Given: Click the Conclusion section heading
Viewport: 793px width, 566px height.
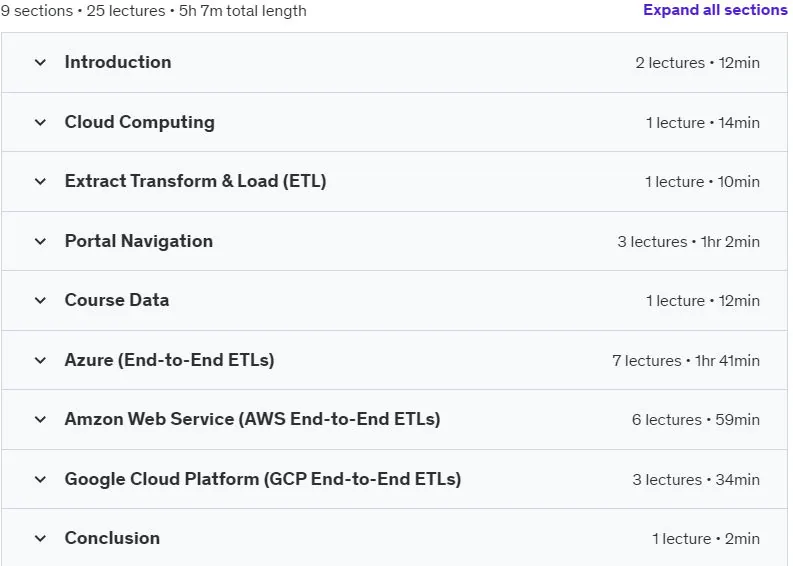Looking at the screenshot, I should click(x=112, y=538).
